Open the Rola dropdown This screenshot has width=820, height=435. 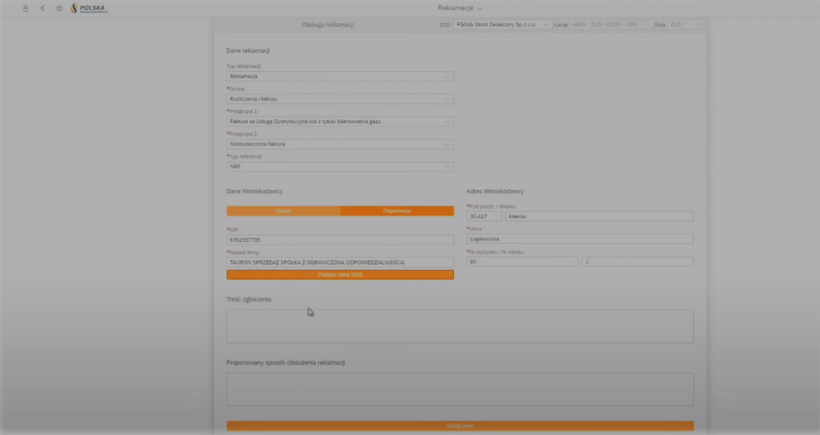(686, 25)
